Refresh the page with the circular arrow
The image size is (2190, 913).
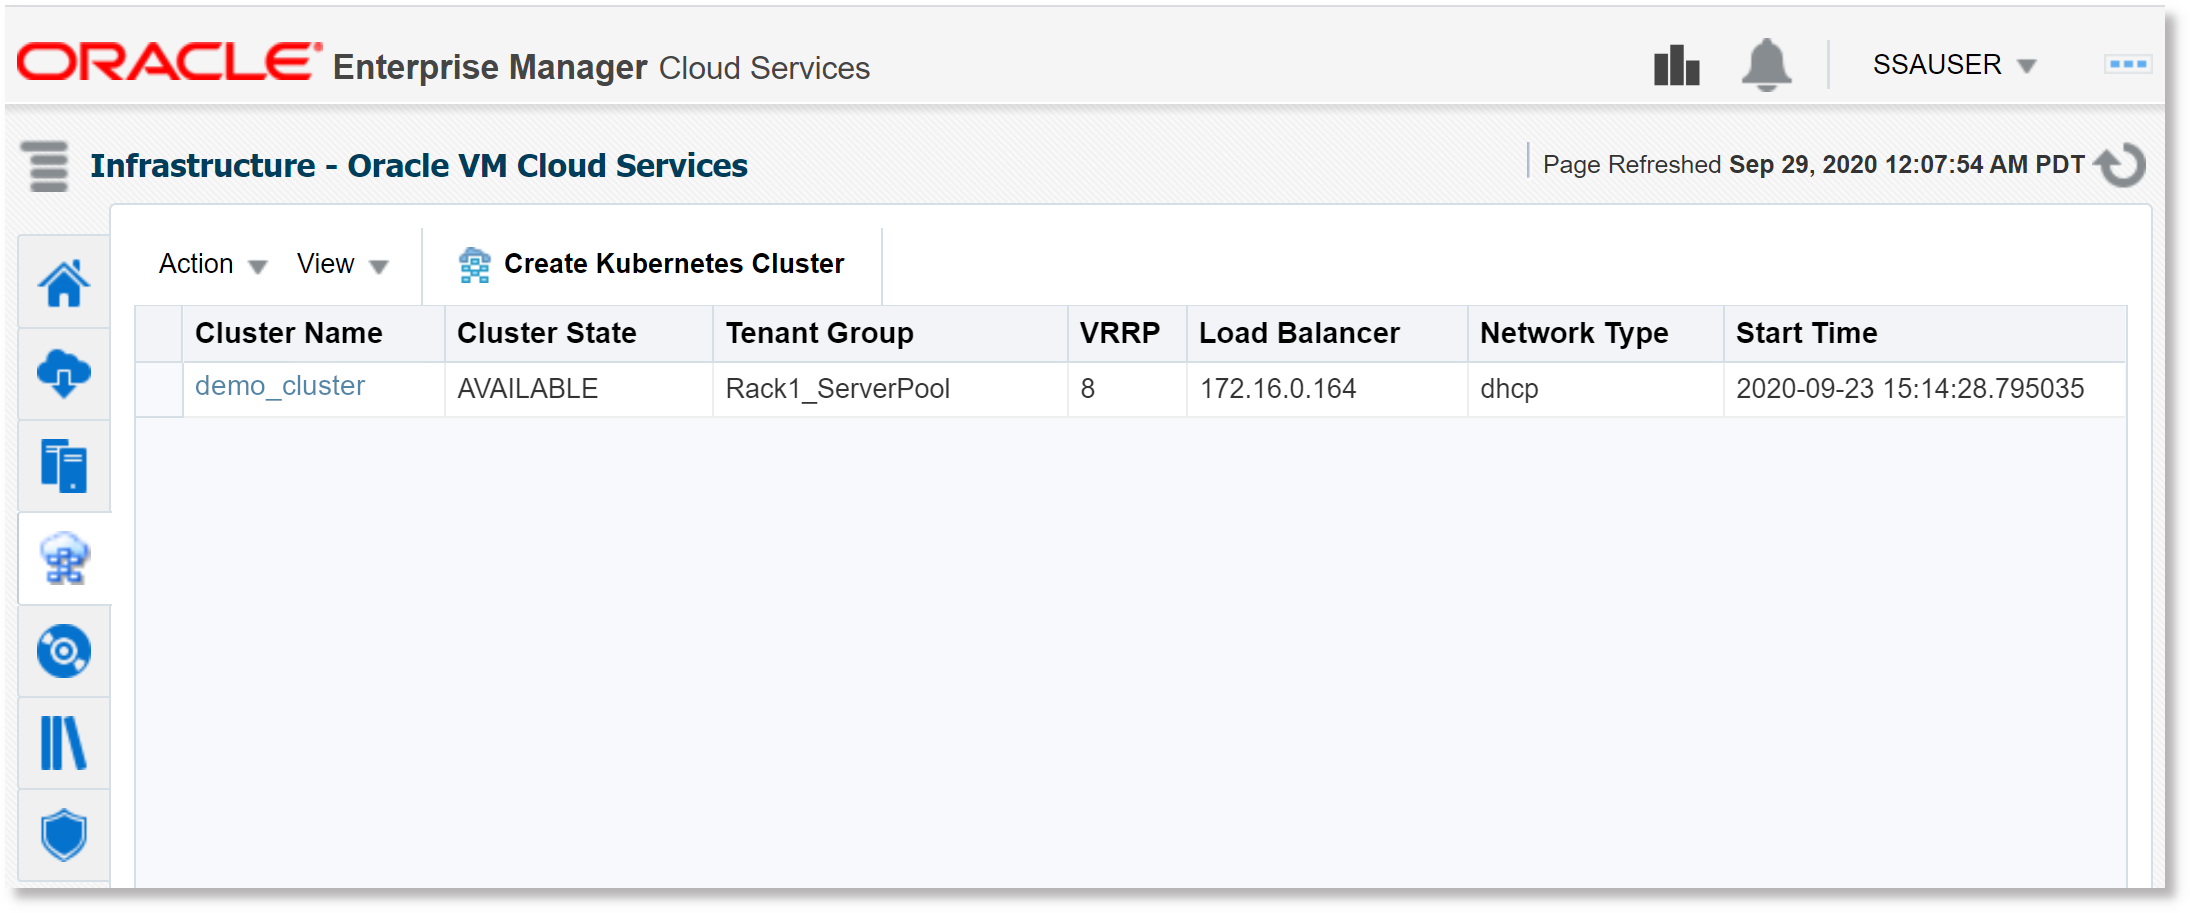[x=2120, y=165]
